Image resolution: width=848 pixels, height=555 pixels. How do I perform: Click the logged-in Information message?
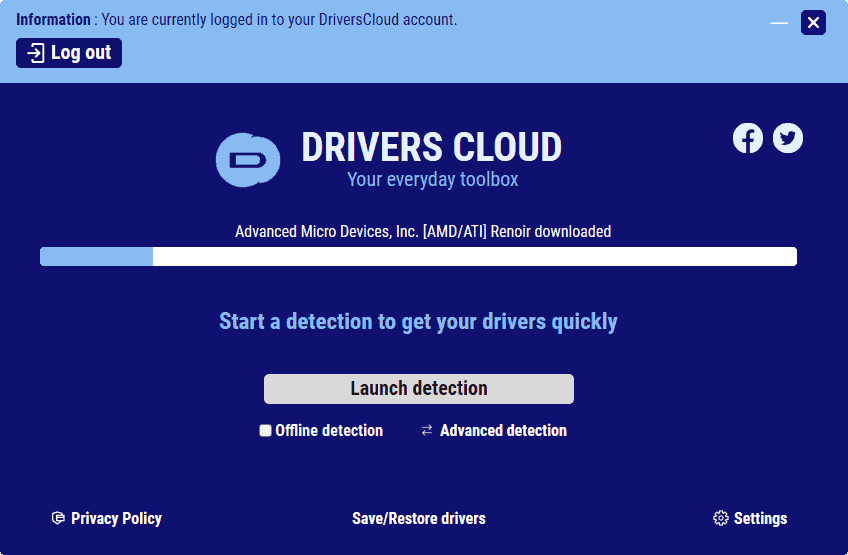236,20
